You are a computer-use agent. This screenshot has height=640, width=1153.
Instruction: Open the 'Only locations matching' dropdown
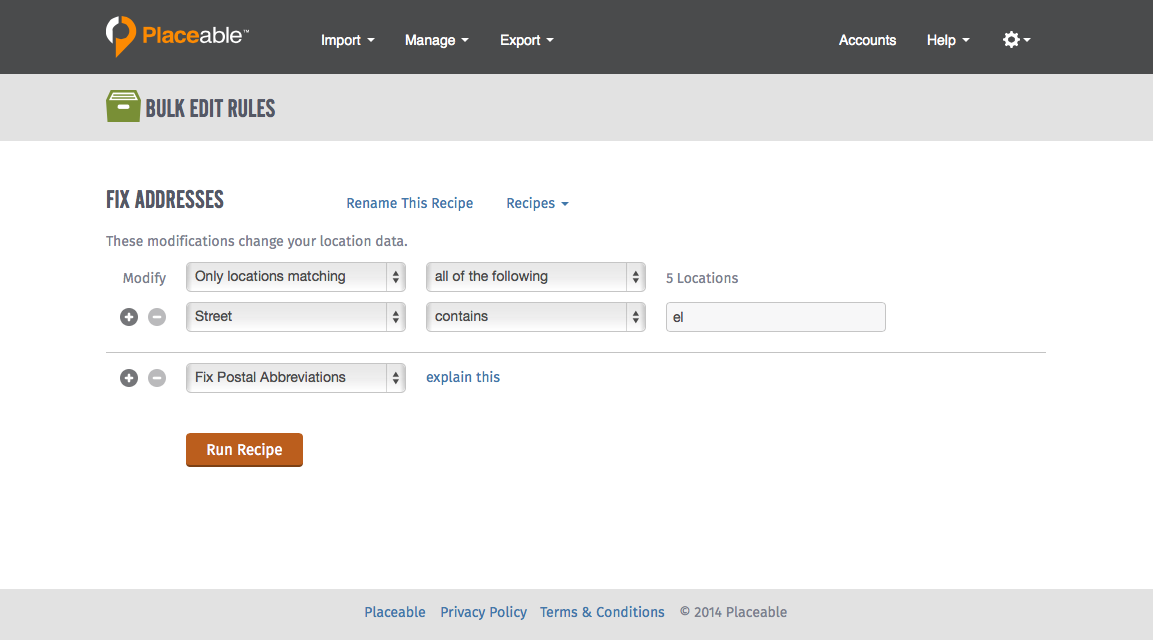295,277
